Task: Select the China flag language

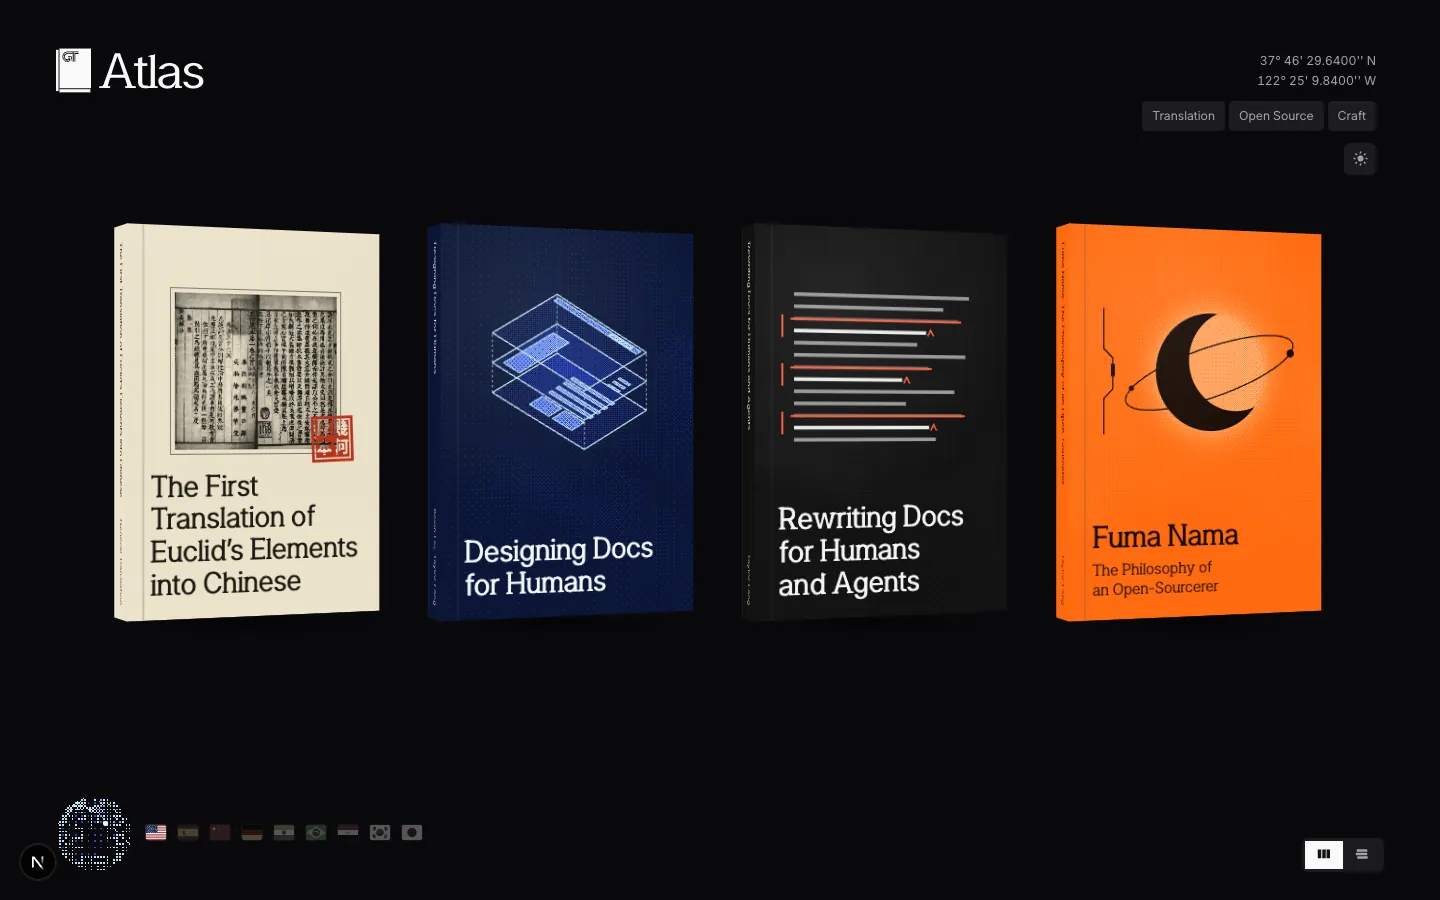Action: 220,832
